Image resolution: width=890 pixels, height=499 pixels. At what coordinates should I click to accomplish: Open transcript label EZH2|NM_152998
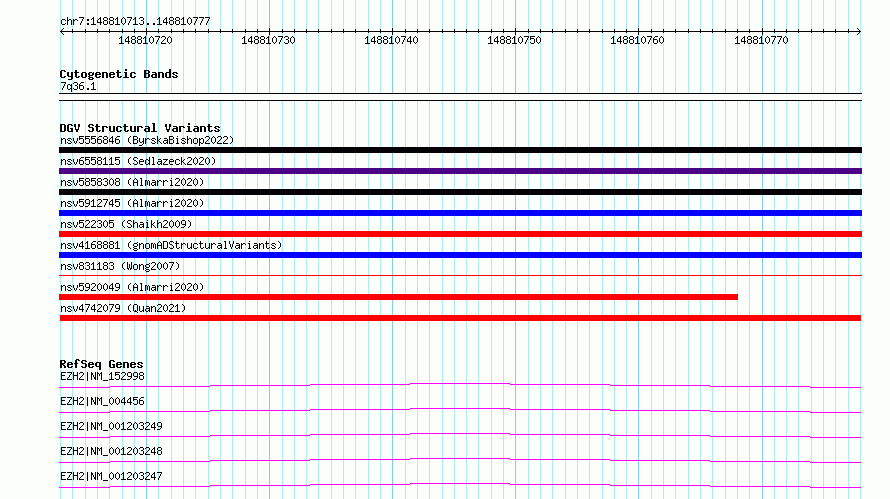pyautogui.click(x=102, y=376)
